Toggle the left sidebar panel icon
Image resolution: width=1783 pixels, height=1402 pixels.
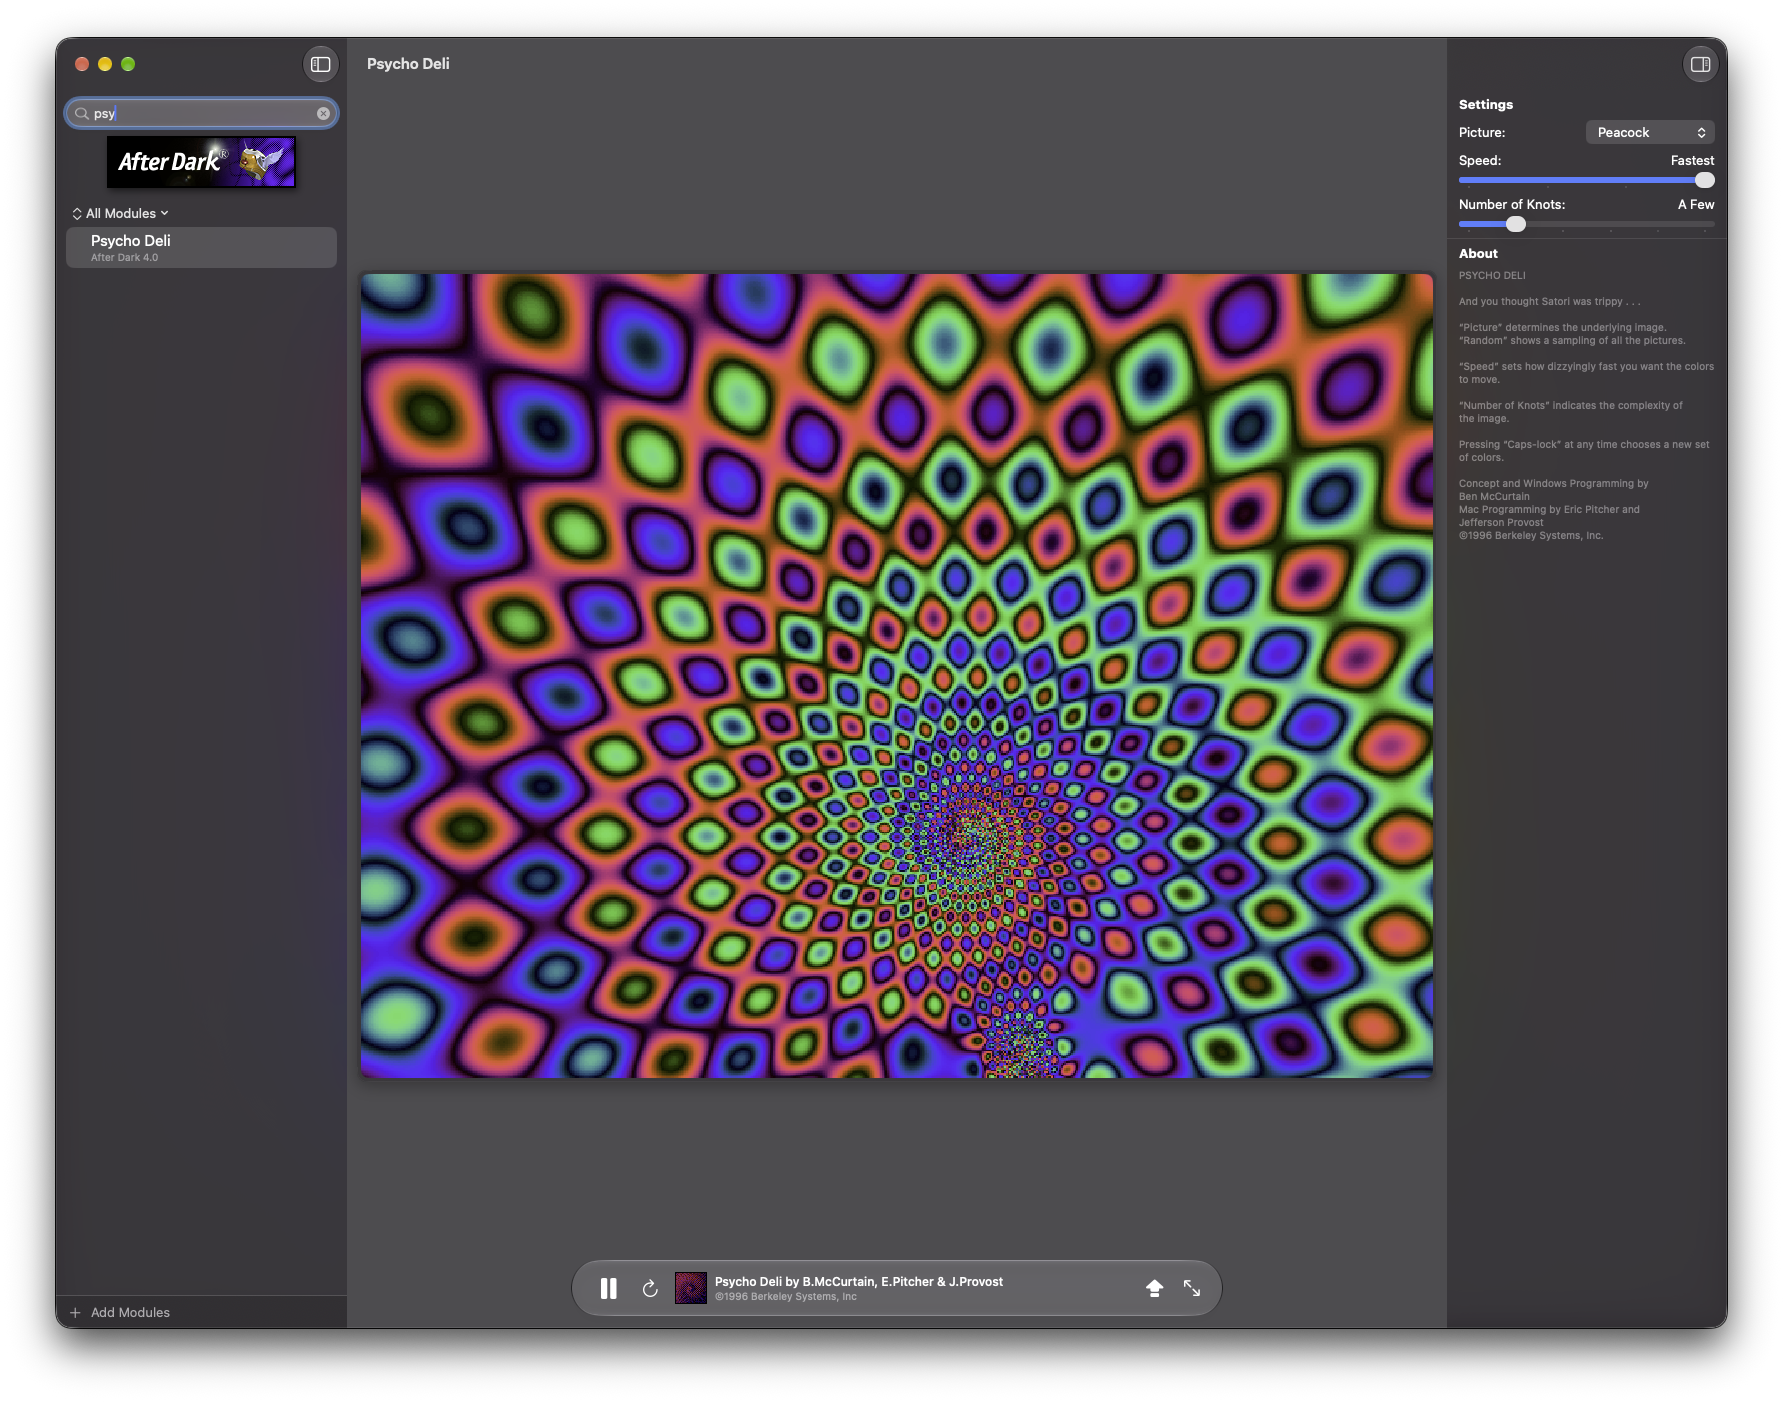tap(321, 64)
